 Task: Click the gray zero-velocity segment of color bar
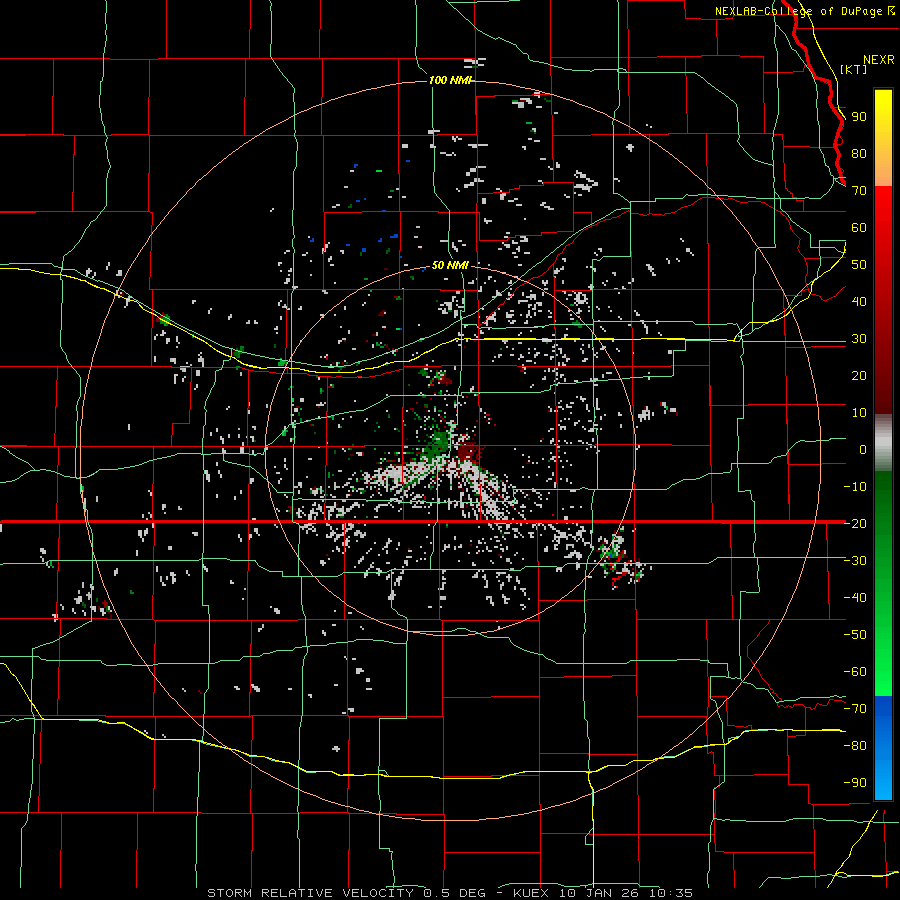point(883,443)
